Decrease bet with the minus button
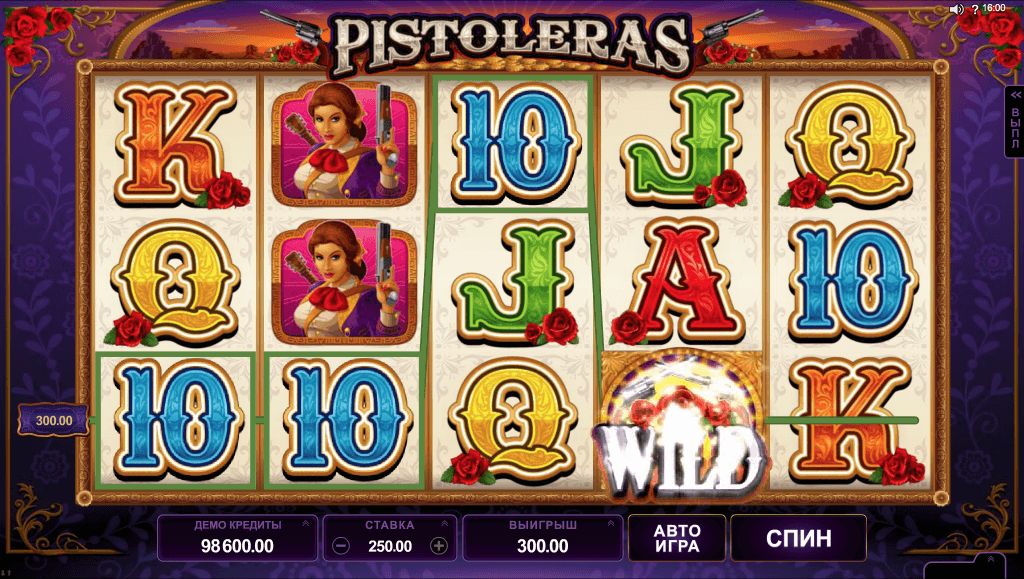The width and height of the screenshot is (1024, 579). coord(340,546)
